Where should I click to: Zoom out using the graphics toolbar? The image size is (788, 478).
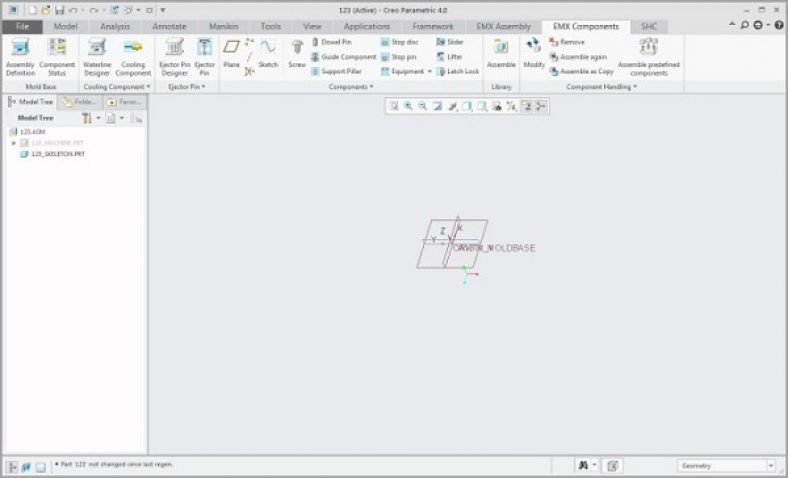[423, 106]
